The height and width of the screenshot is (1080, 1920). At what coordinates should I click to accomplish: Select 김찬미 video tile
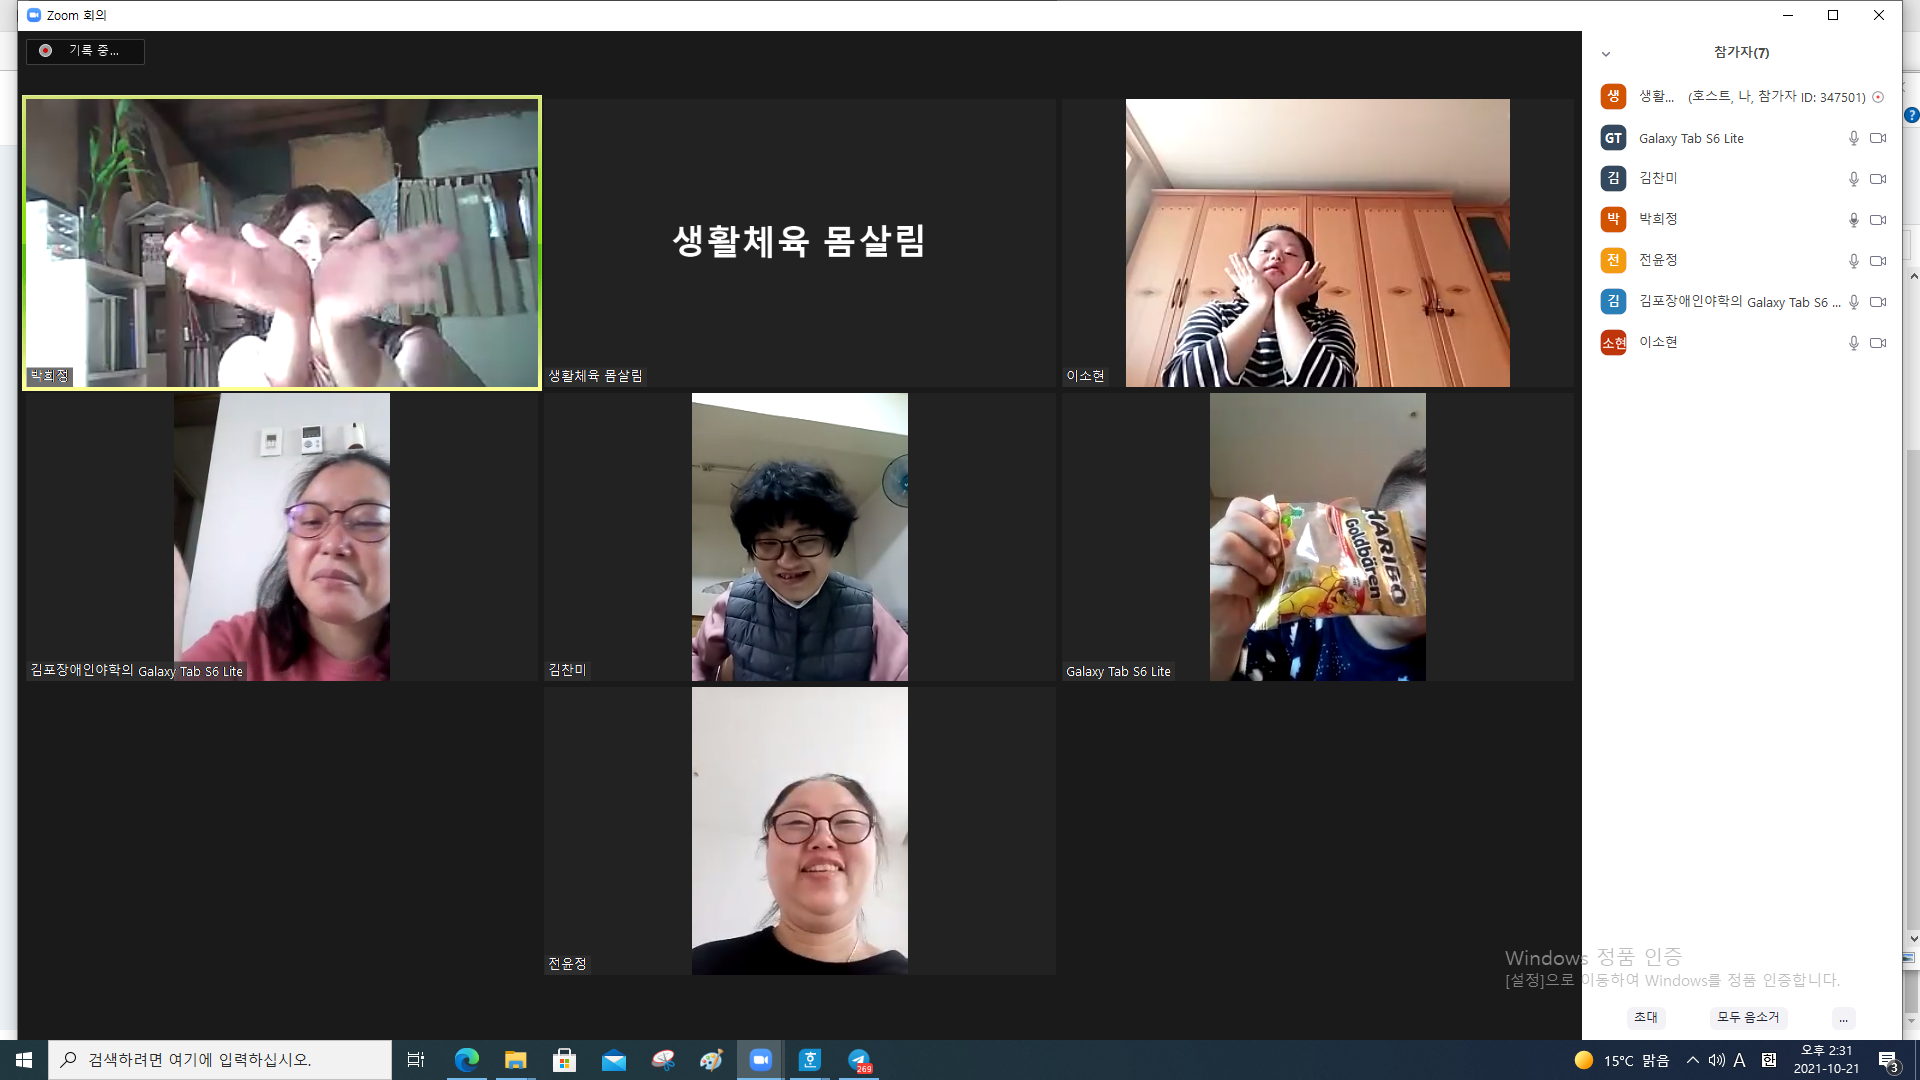tap(799, 537)
